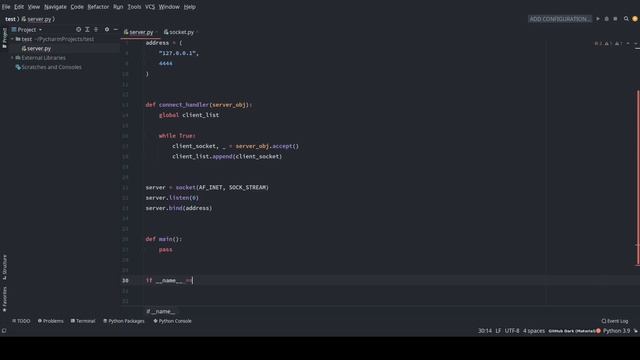Change 4 spaces indent setting

(534, 331)
